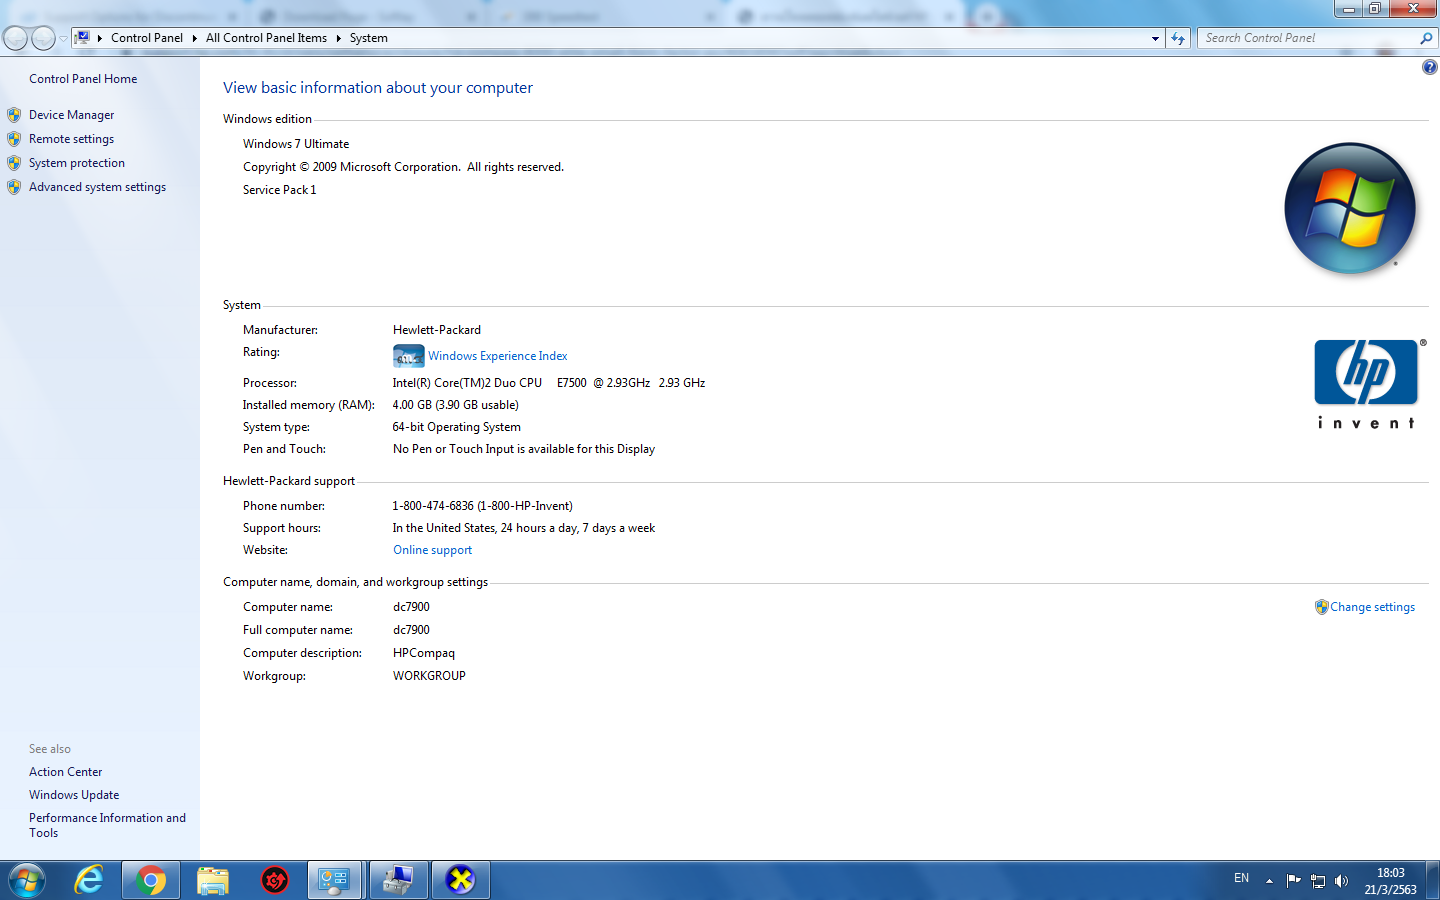
Task: Expand arrow after Control Panel breadcrumb
Action: point(194,38)
